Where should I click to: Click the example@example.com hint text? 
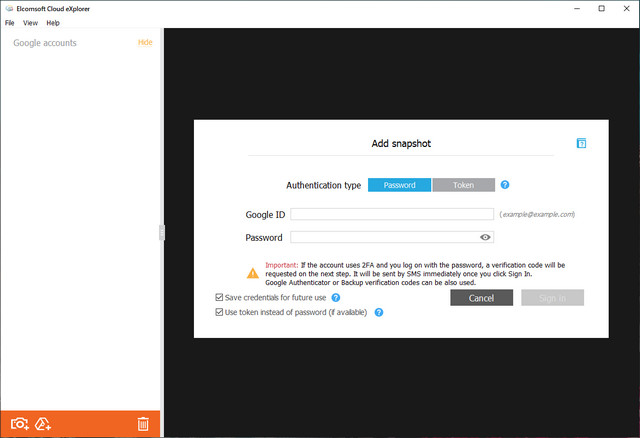coord(537,214)
